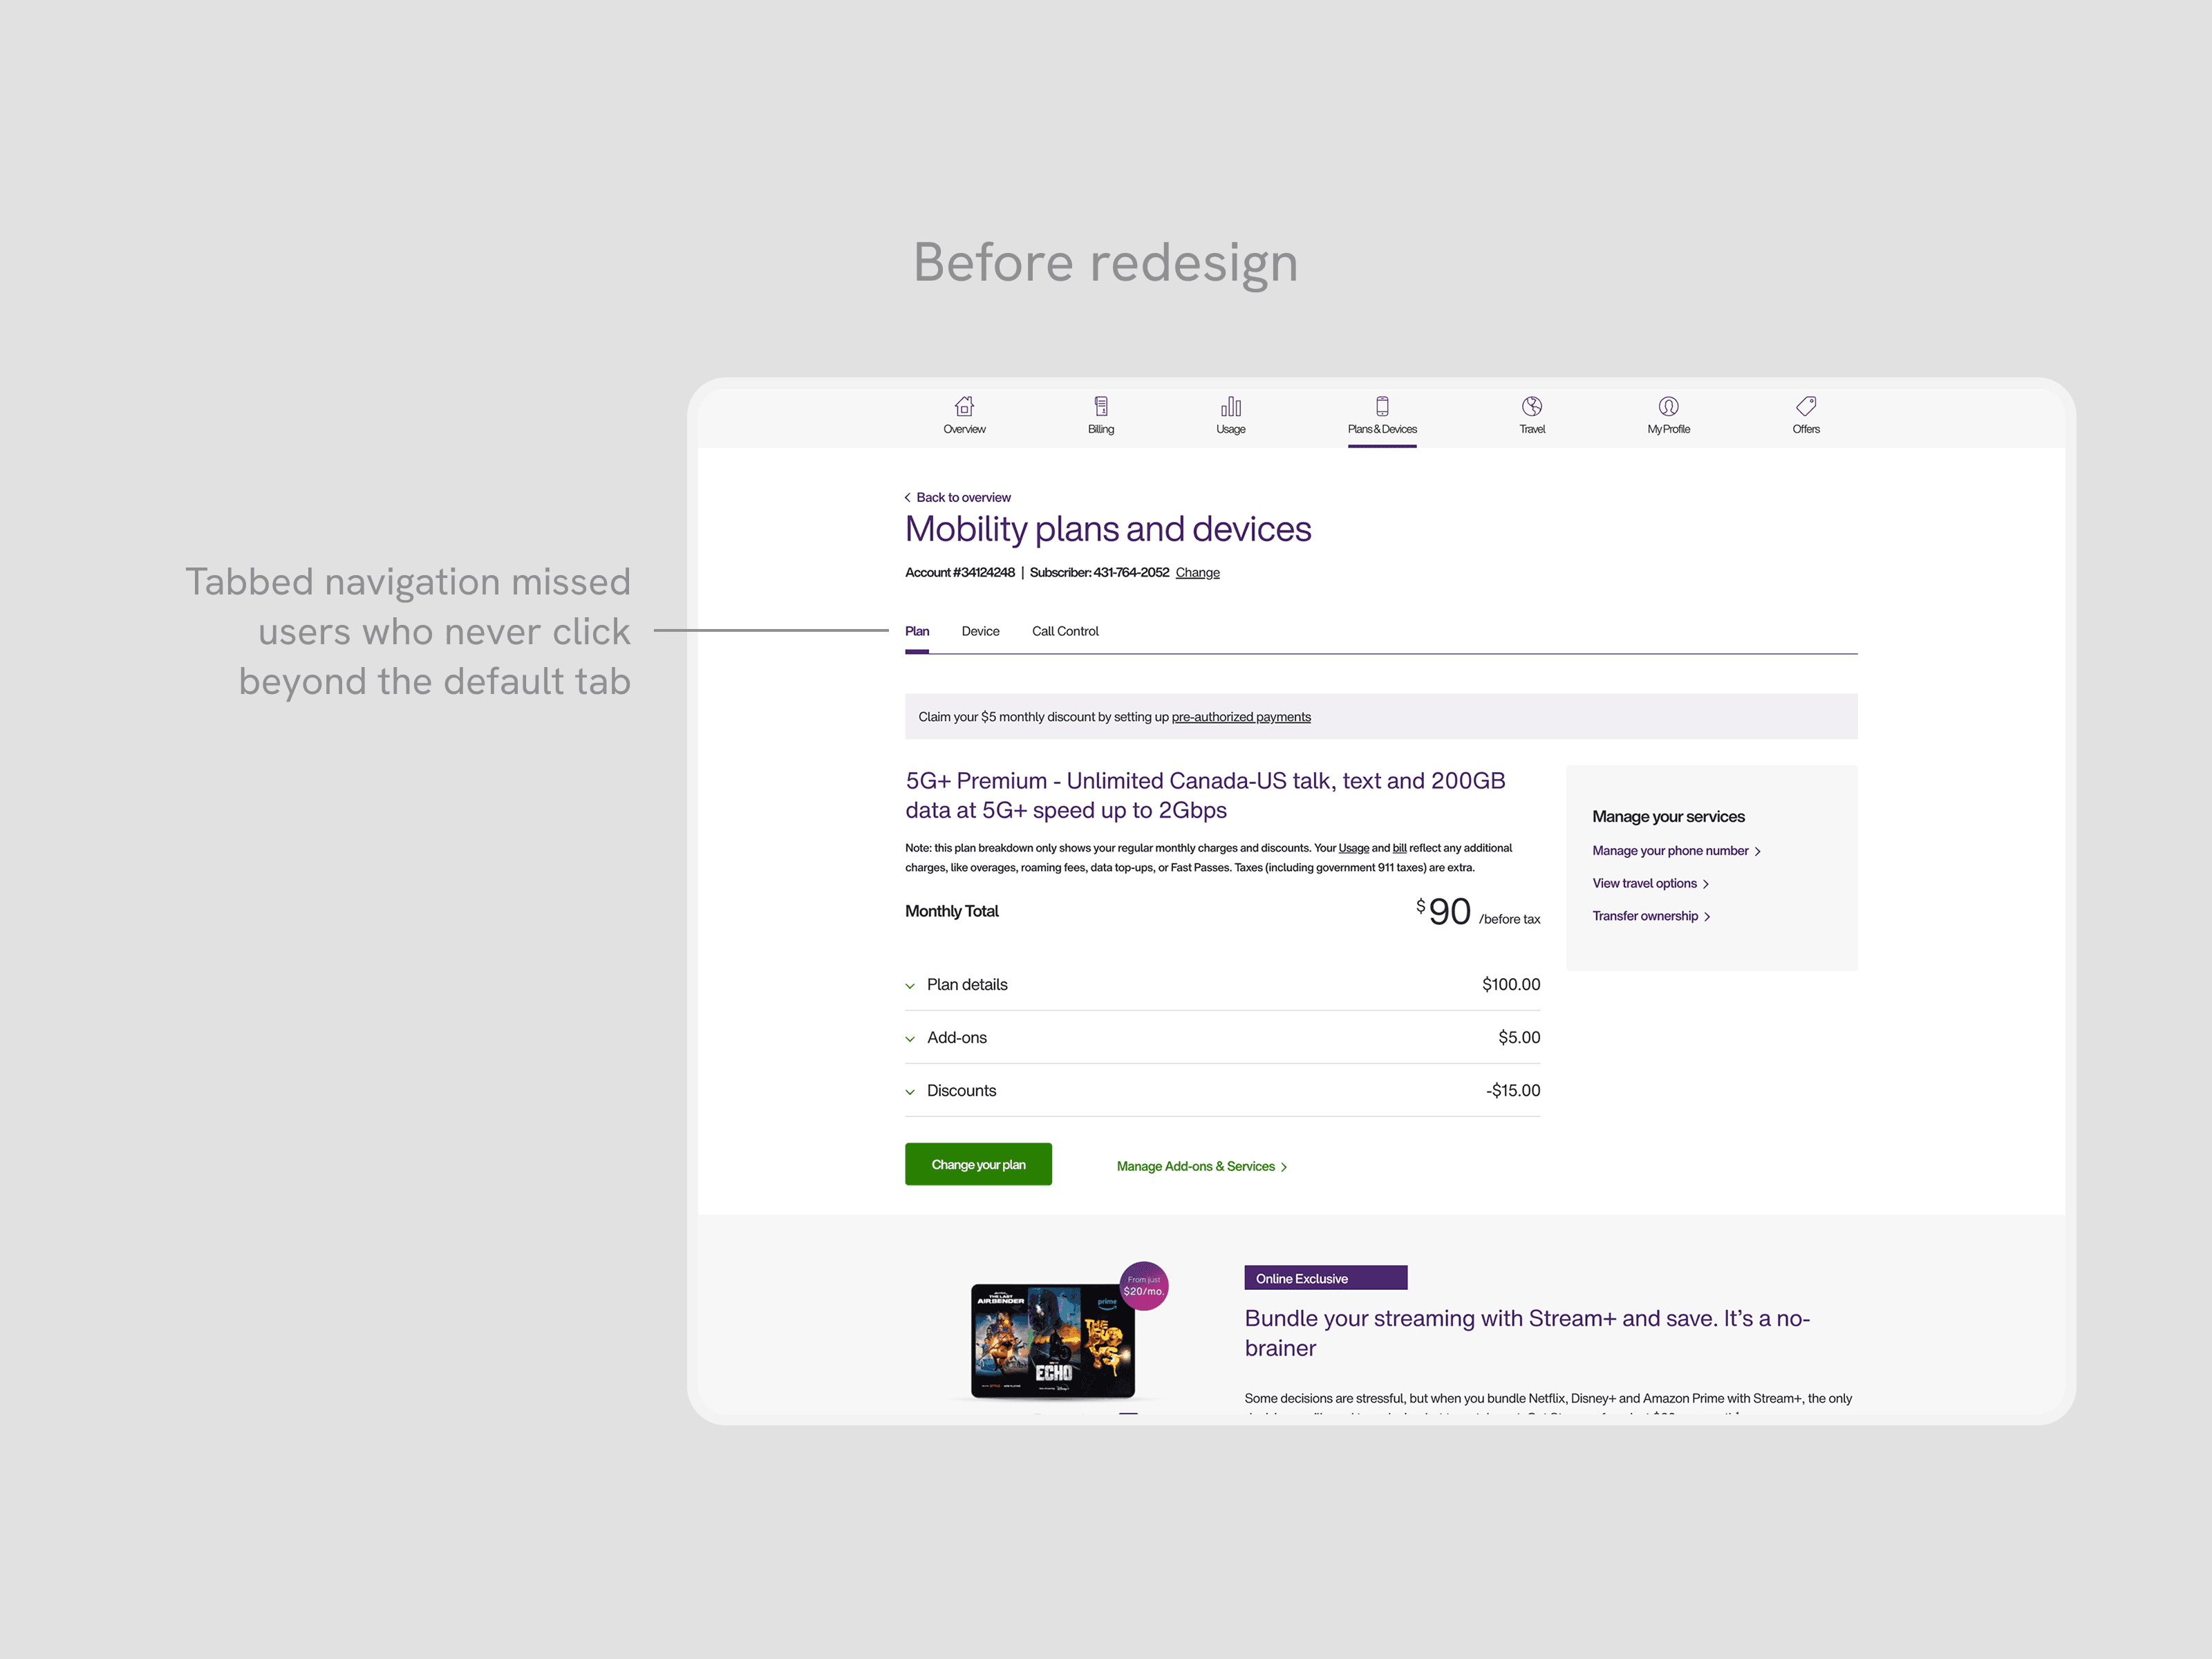Expand the Discounts breakdown
Screen dimensions: 2212x1659
pyautogui.click(x=960, y=1091)
